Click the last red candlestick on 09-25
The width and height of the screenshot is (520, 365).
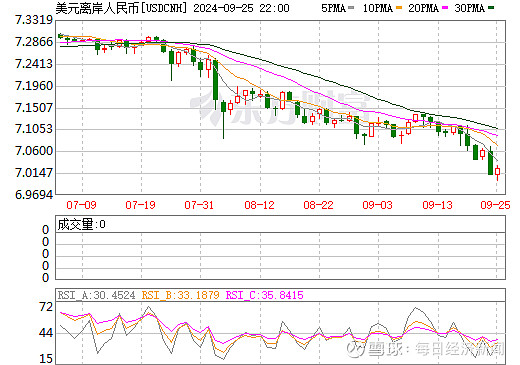497,172
